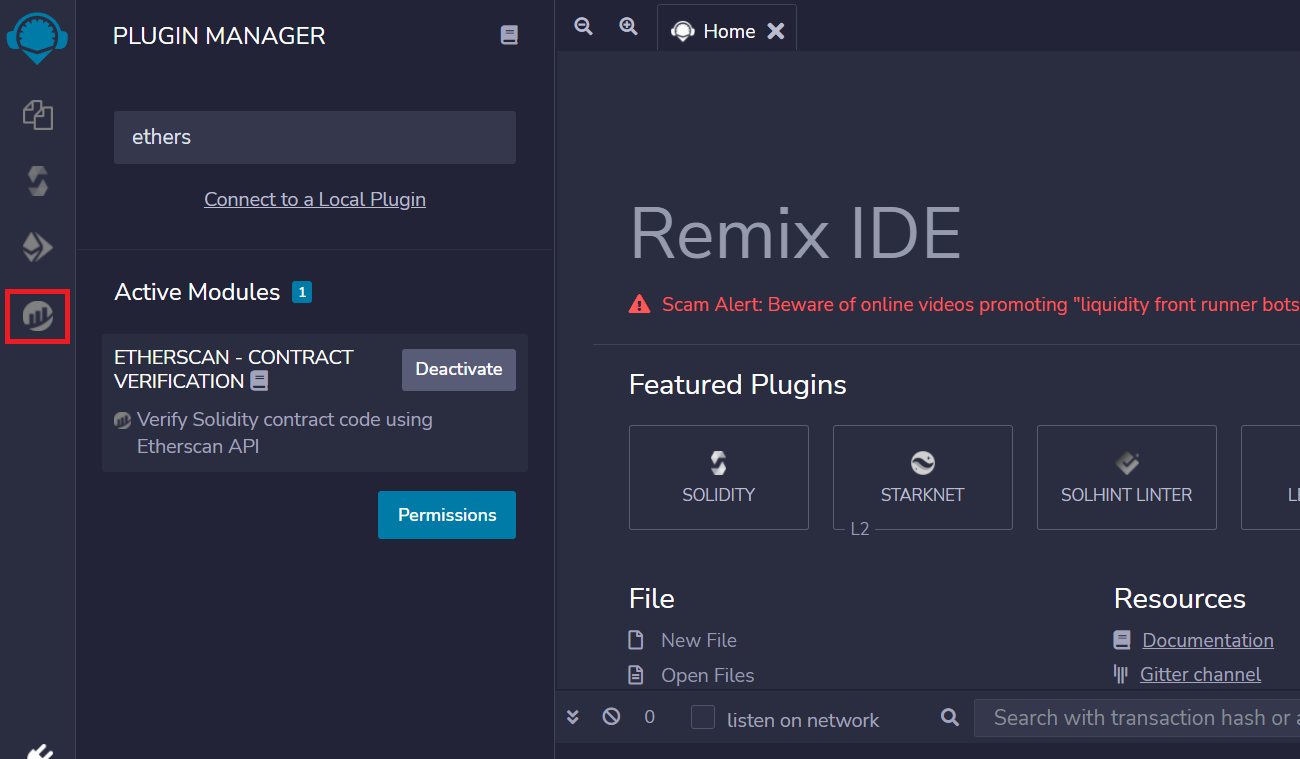Close the Home tab
The image size is (1300, 759).
pos(775,31)
